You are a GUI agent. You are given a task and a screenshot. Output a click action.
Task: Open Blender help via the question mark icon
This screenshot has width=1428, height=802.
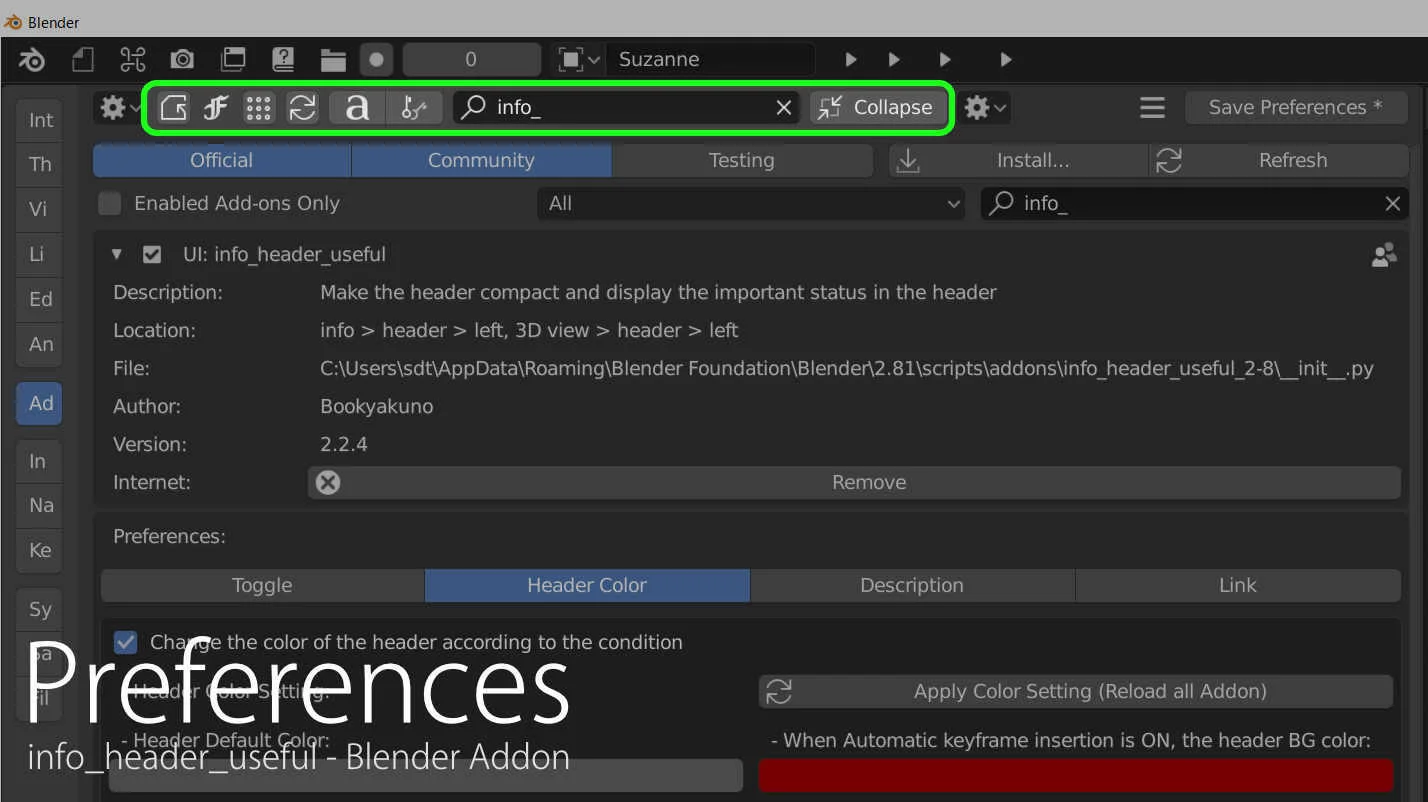(x=284, y=59)
